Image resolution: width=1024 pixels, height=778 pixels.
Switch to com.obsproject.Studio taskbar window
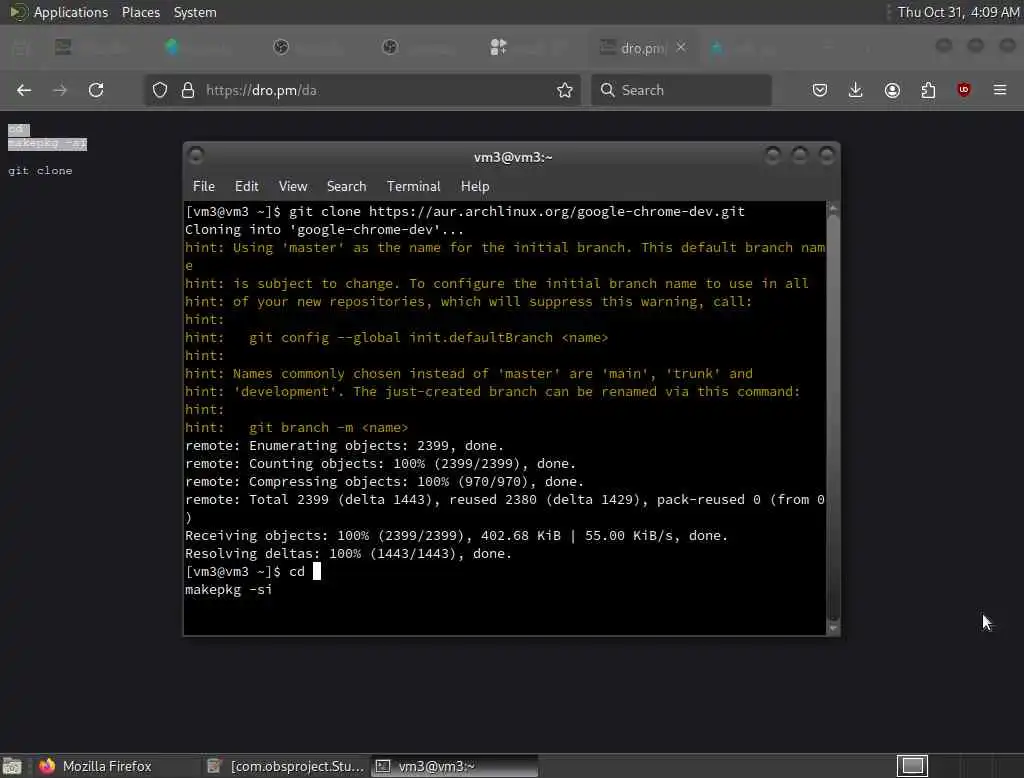[285, 766]
